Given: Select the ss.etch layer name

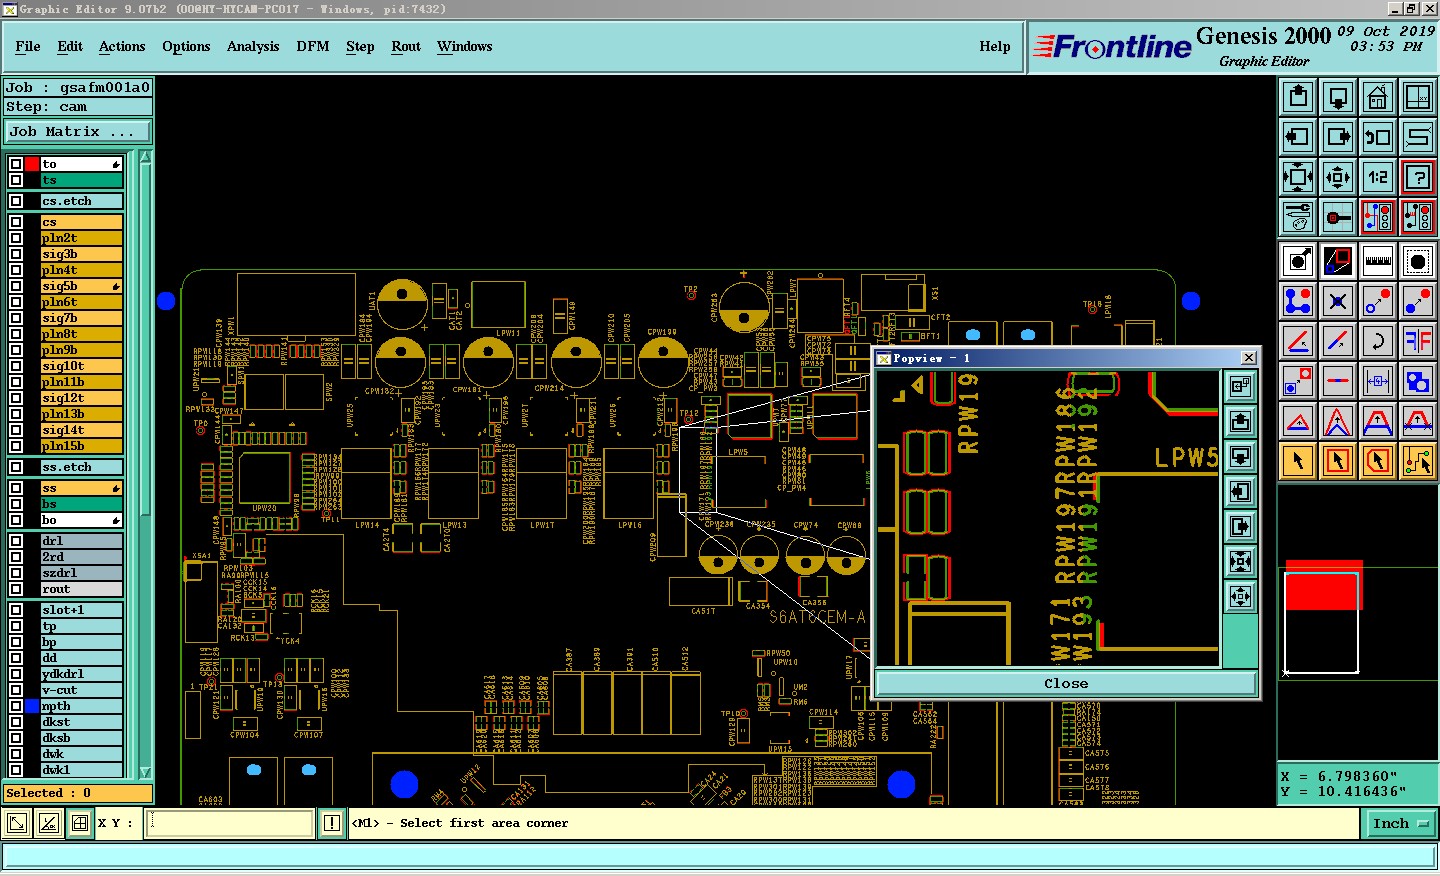Looking at the screenshot, I should click(81, 467).
